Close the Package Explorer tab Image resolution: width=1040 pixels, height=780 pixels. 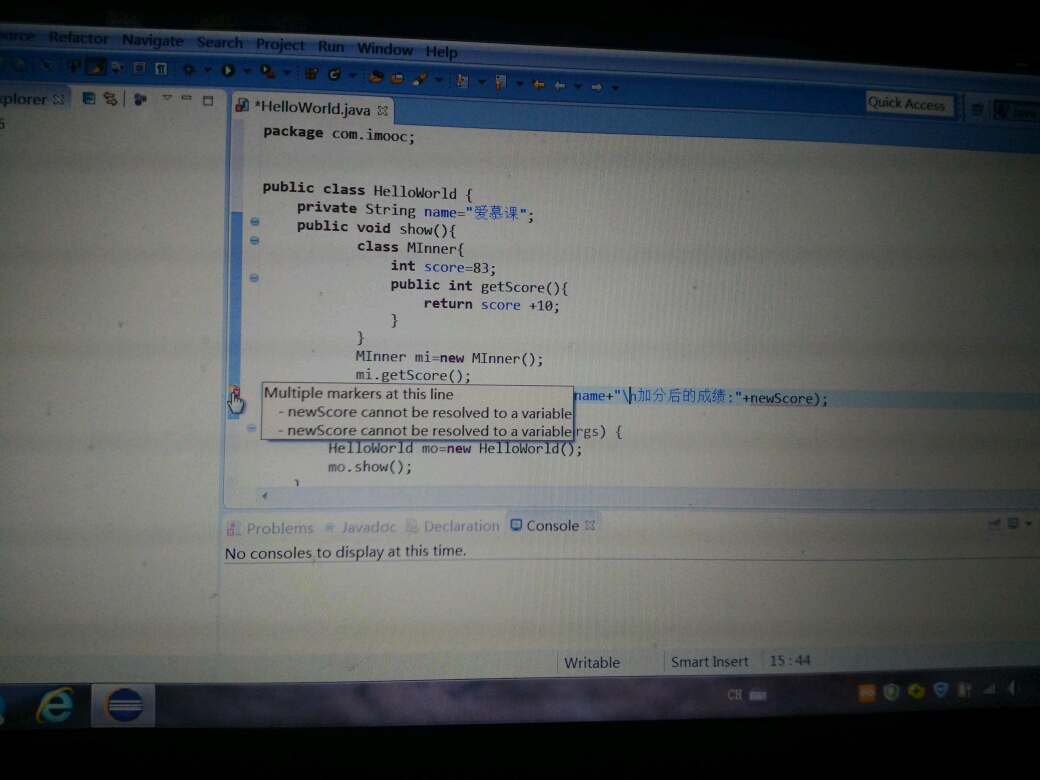coord(59,99)
